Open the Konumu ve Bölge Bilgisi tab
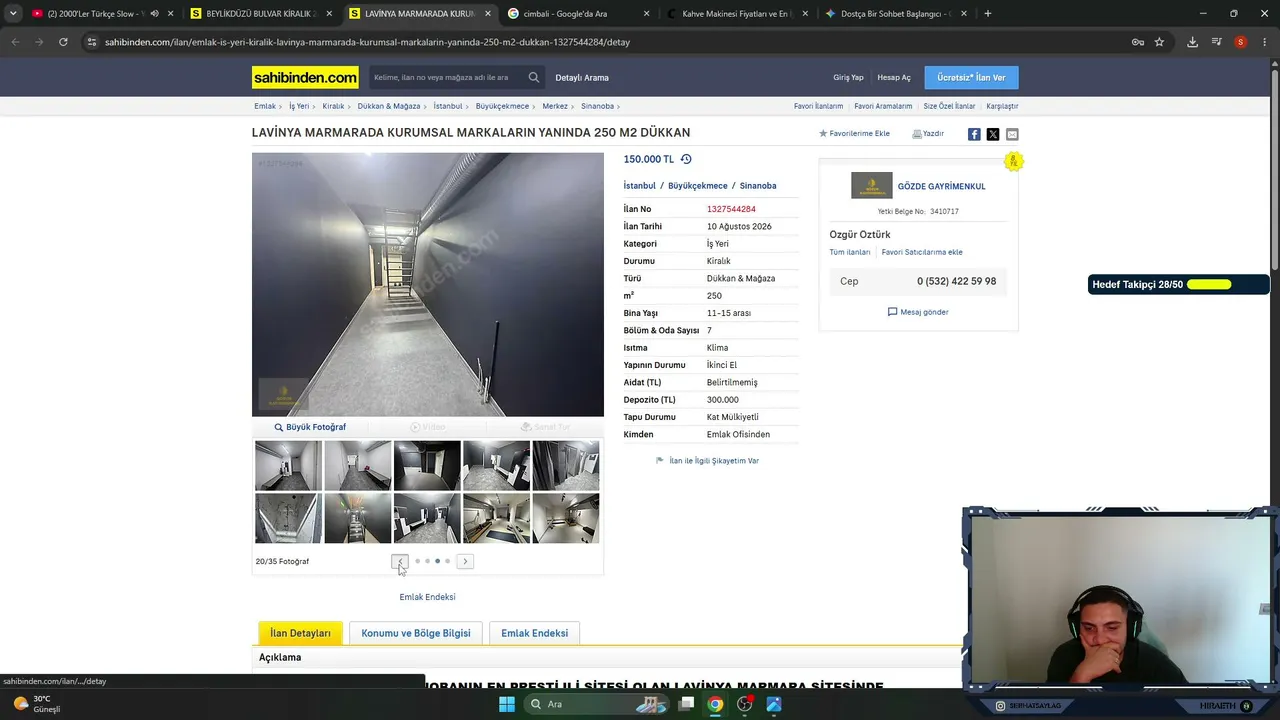Viewport: 1280px width, 720px height. click(416, 633)
